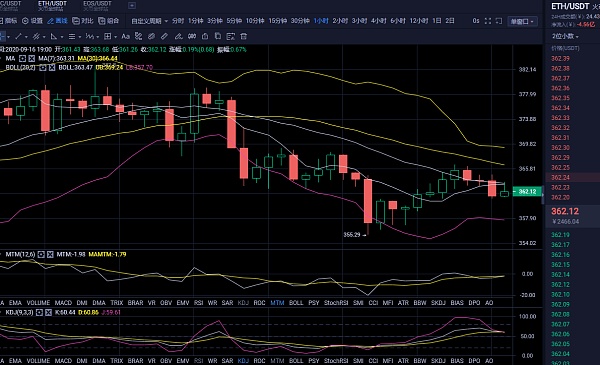
Task: Click the 362.12 current price label
Action: pyautogui.click(x=527, y=191)
